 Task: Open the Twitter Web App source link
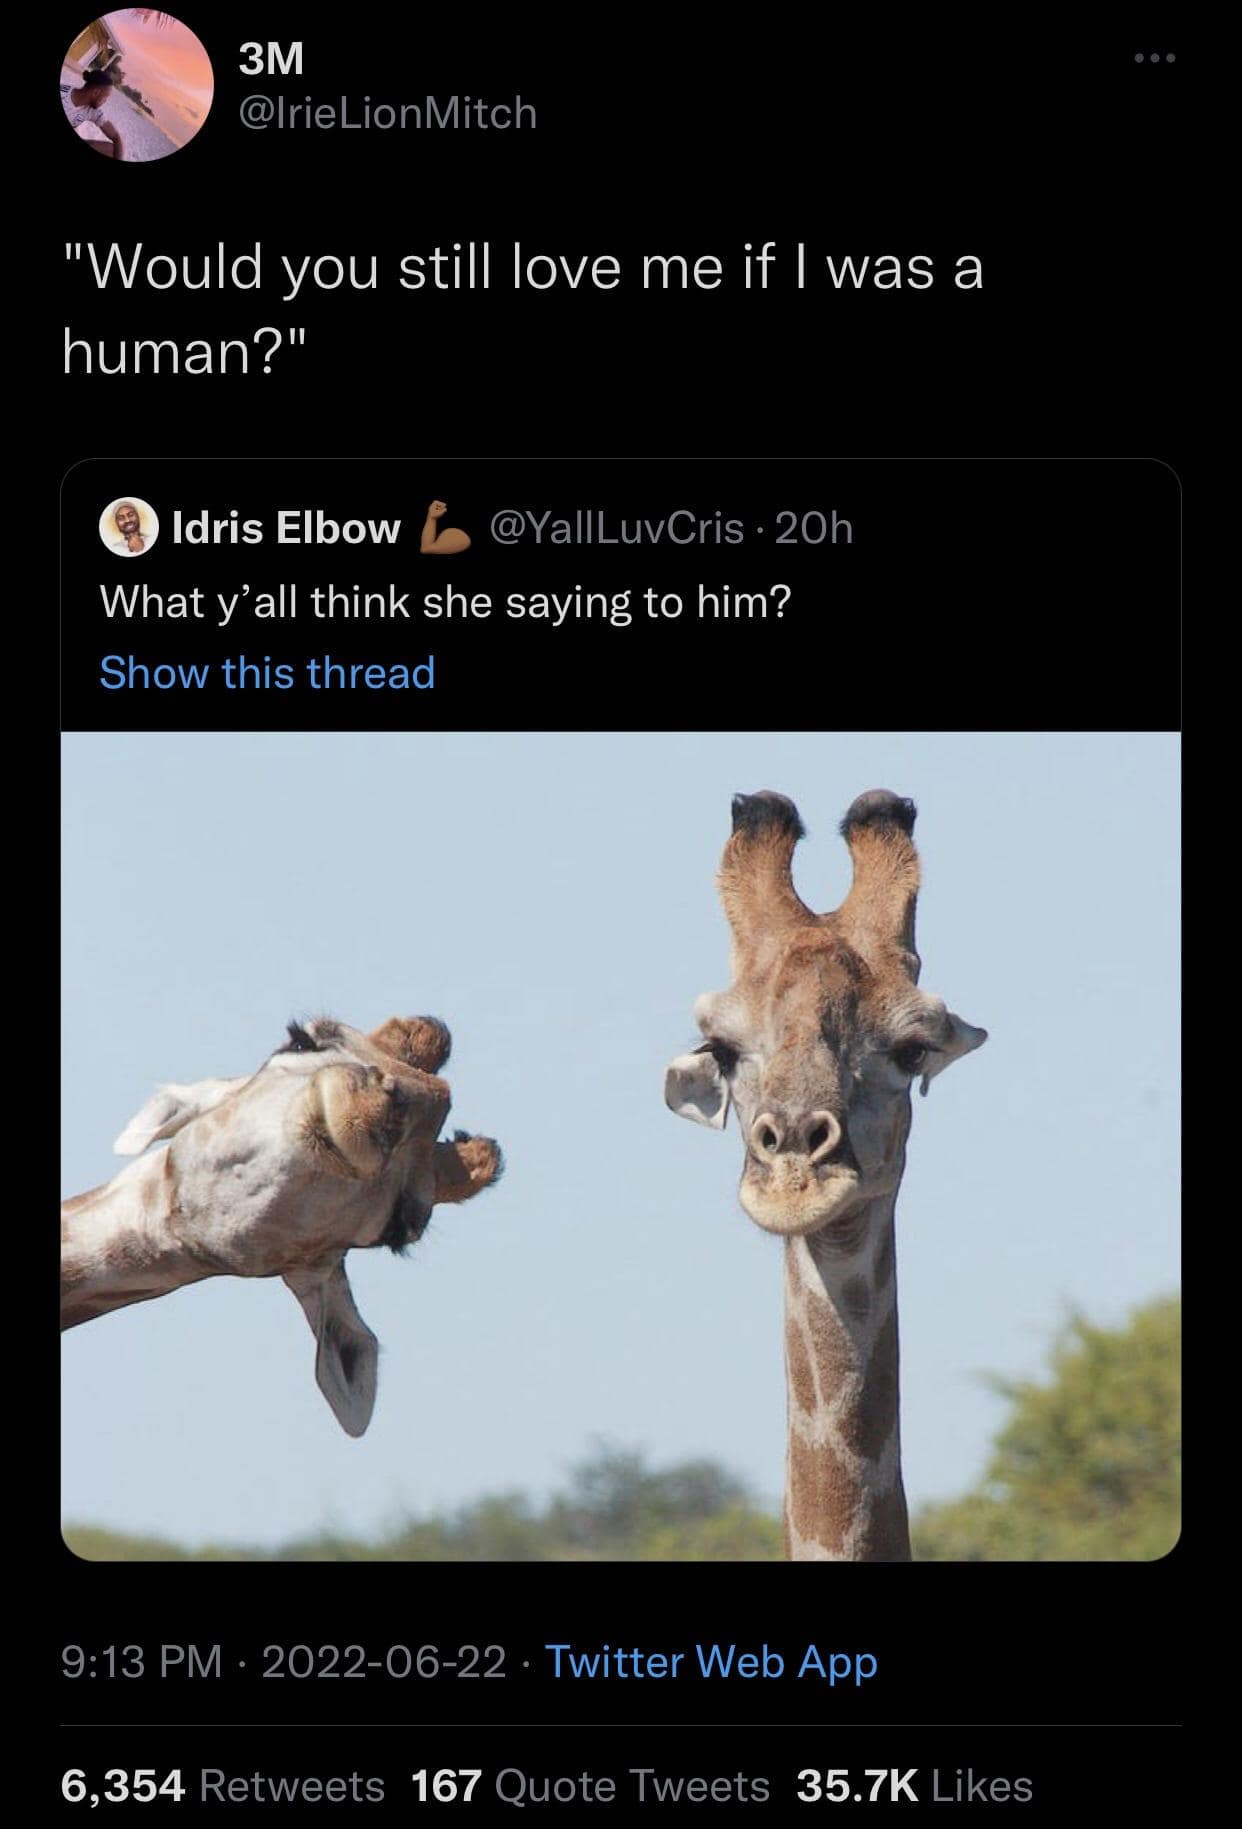click(711, 1661)
